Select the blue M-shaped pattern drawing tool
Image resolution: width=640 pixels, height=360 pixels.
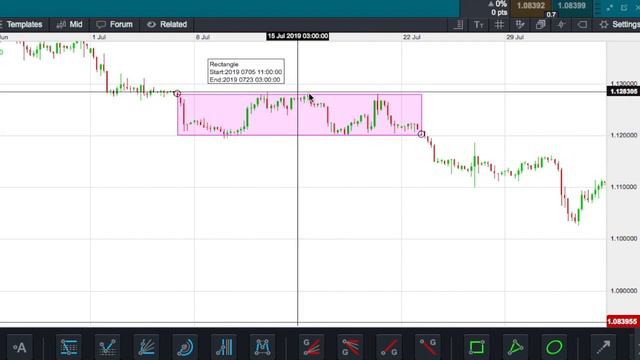[262, 347]
